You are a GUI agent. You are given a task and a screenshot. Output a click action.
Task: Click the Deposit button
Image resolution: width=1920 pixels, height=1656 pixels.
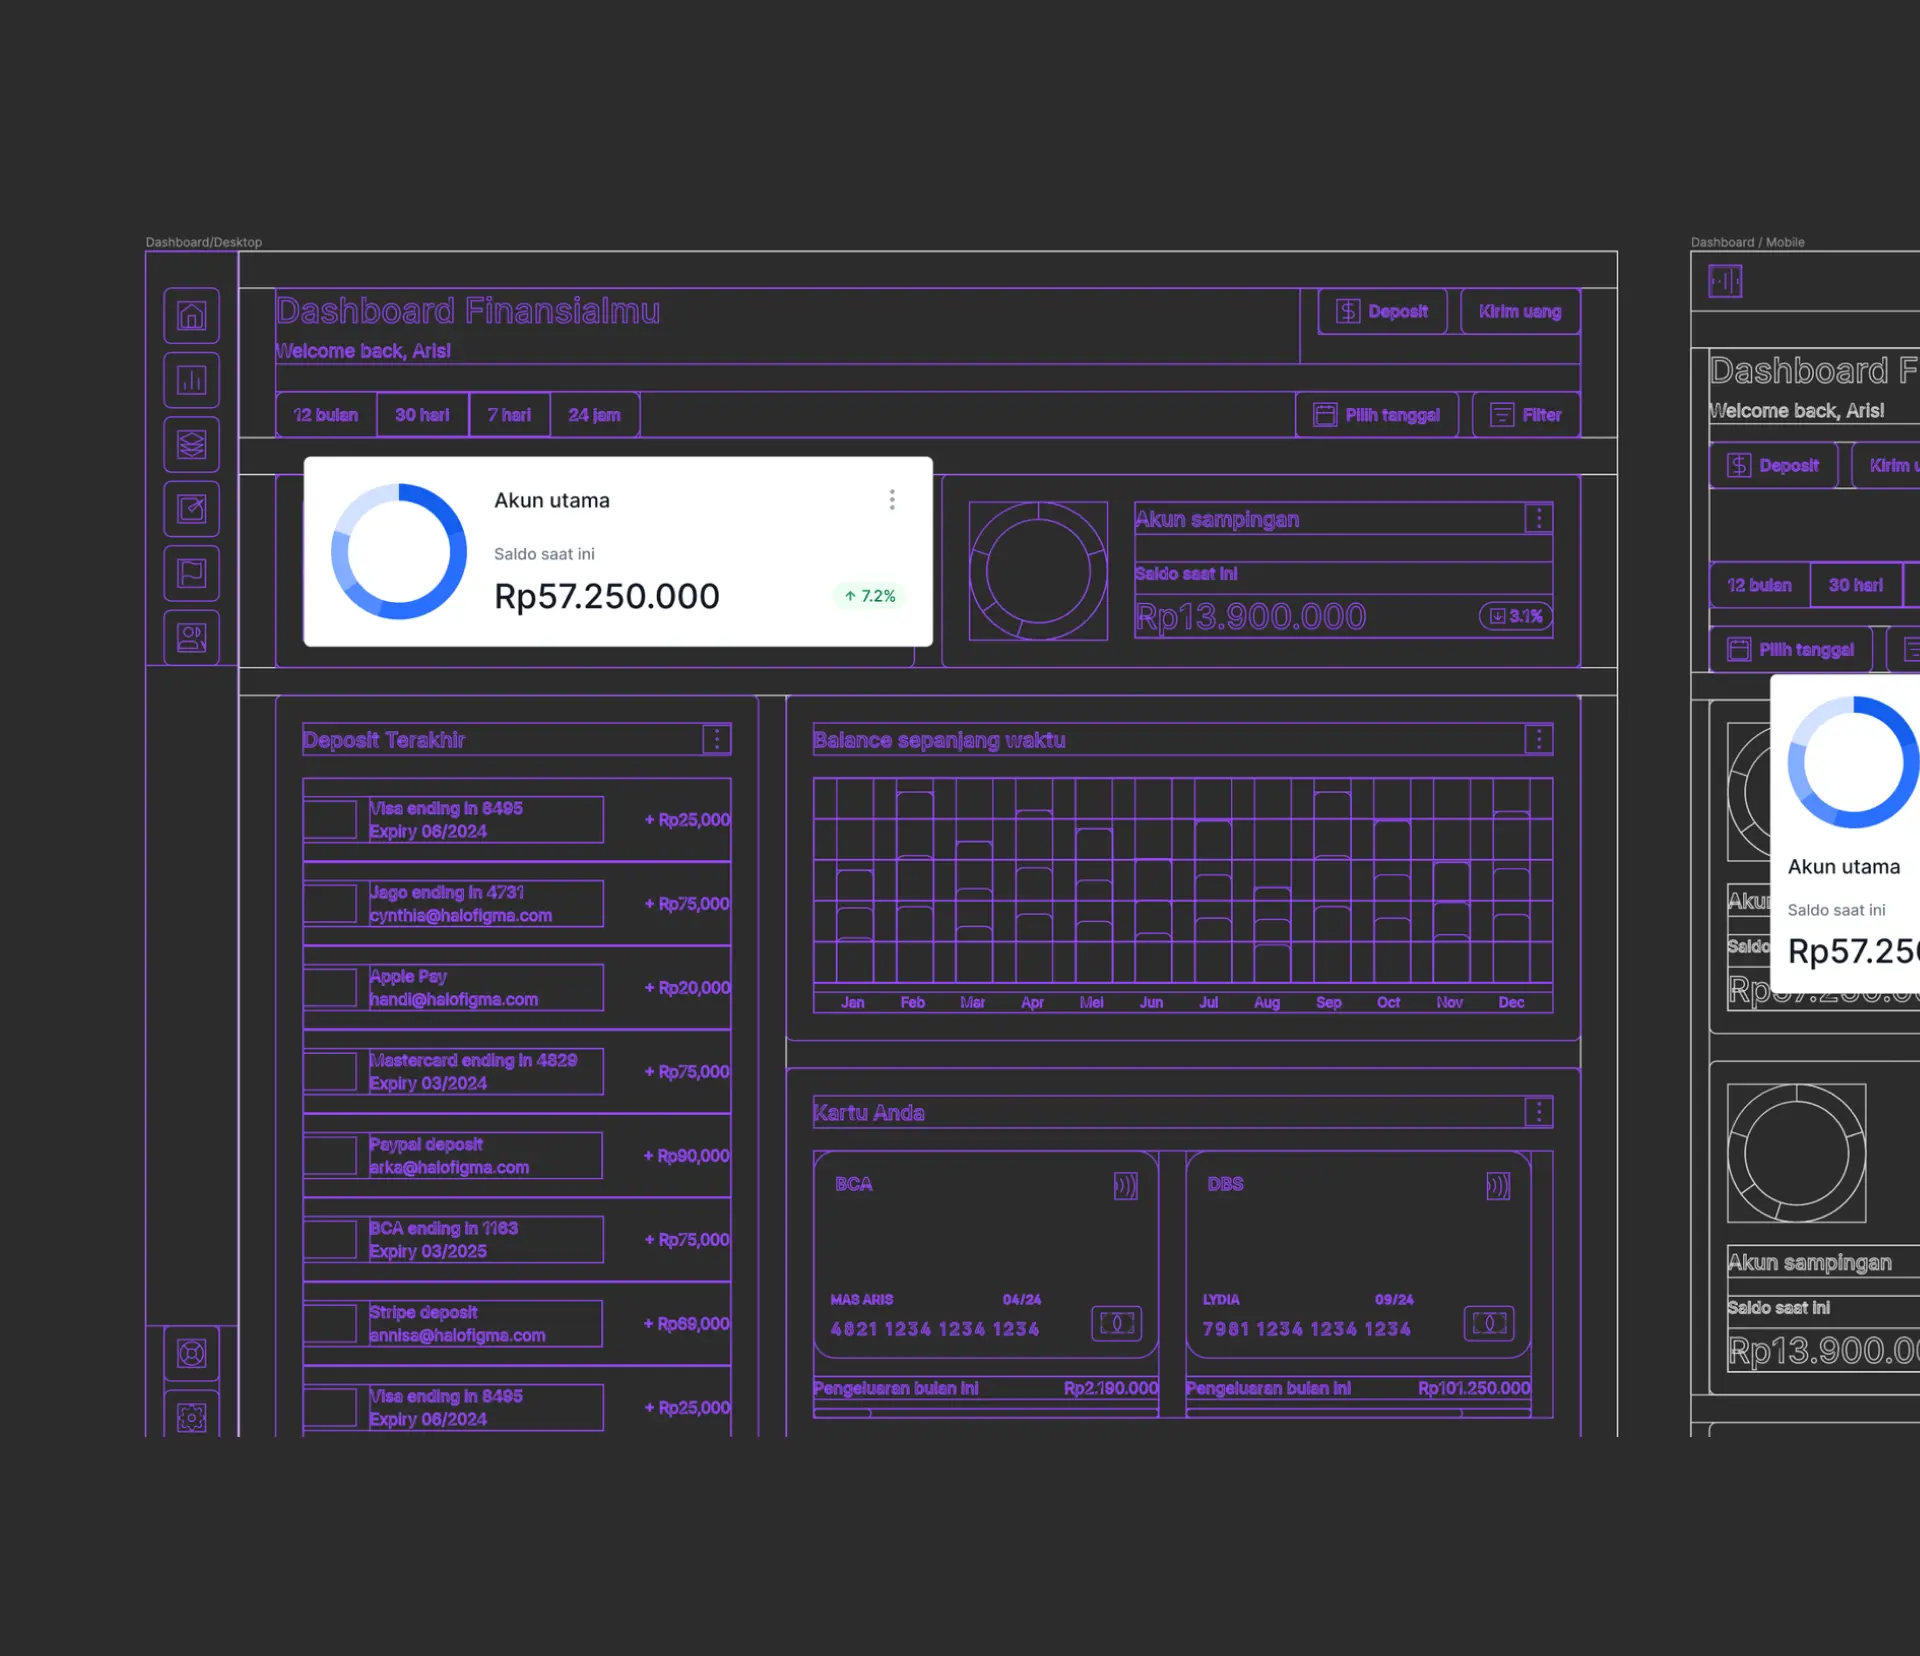1382,312
